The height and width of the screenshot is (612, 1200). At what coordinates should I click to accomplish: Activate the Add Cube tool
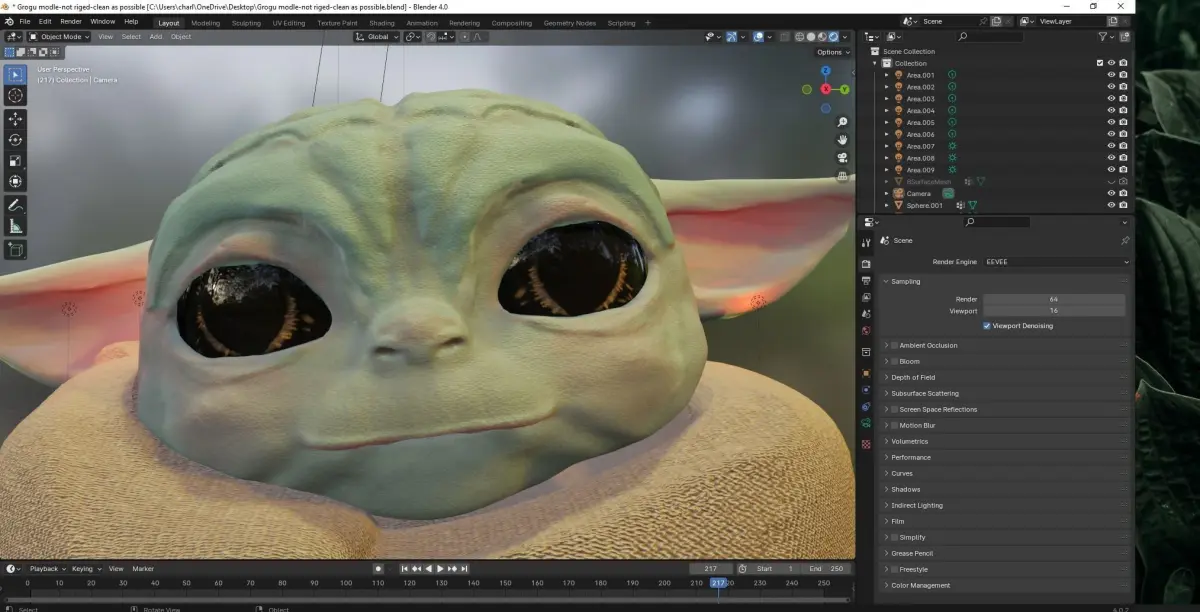pyautogui.click(x=15, y=249)
